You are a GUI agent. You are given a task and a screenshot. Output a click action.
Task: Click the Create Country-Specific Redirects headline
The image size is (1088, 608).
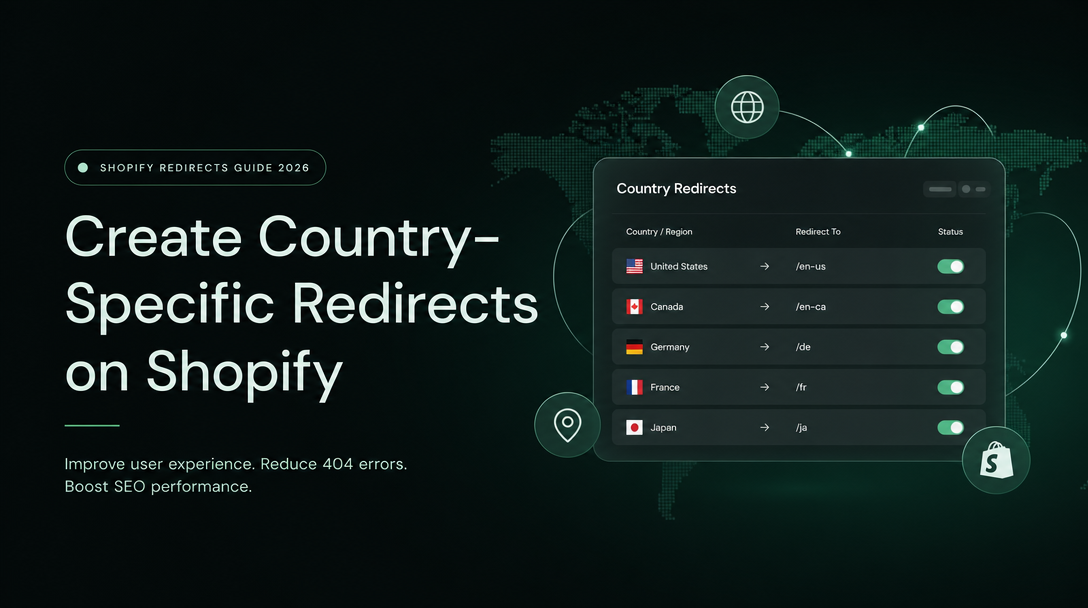click(302, 305)
